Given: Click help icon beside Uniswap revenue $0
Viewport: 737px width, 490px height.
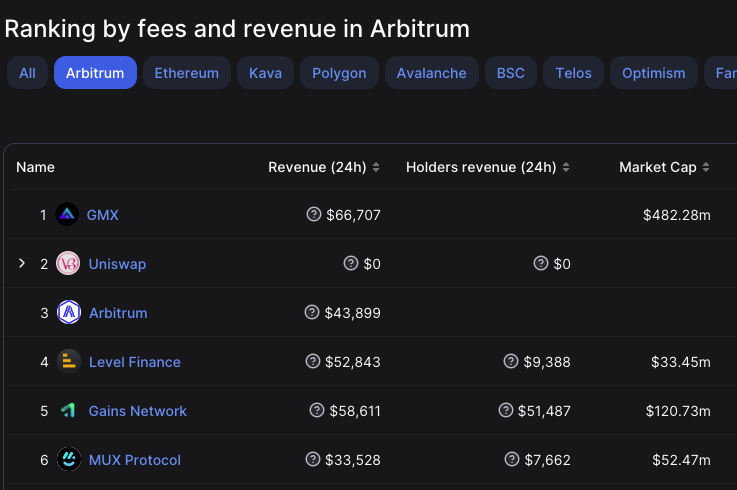Looking at the screenshot, I should pos(351,263).
